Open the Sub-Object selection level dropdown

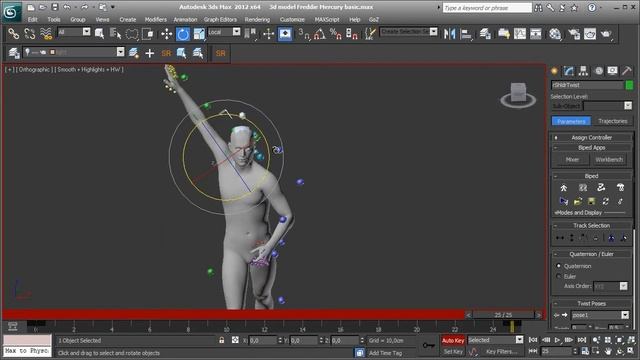[628, 106]
